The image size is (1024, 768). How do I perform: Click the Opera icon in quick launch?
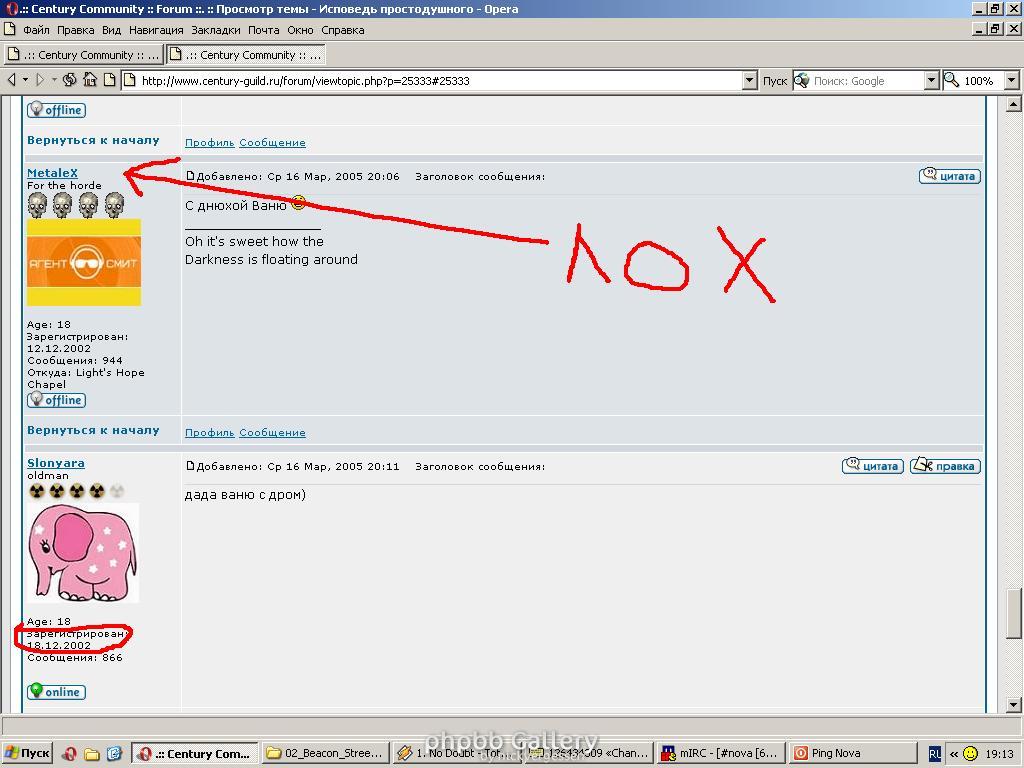[x=70, y=754]
